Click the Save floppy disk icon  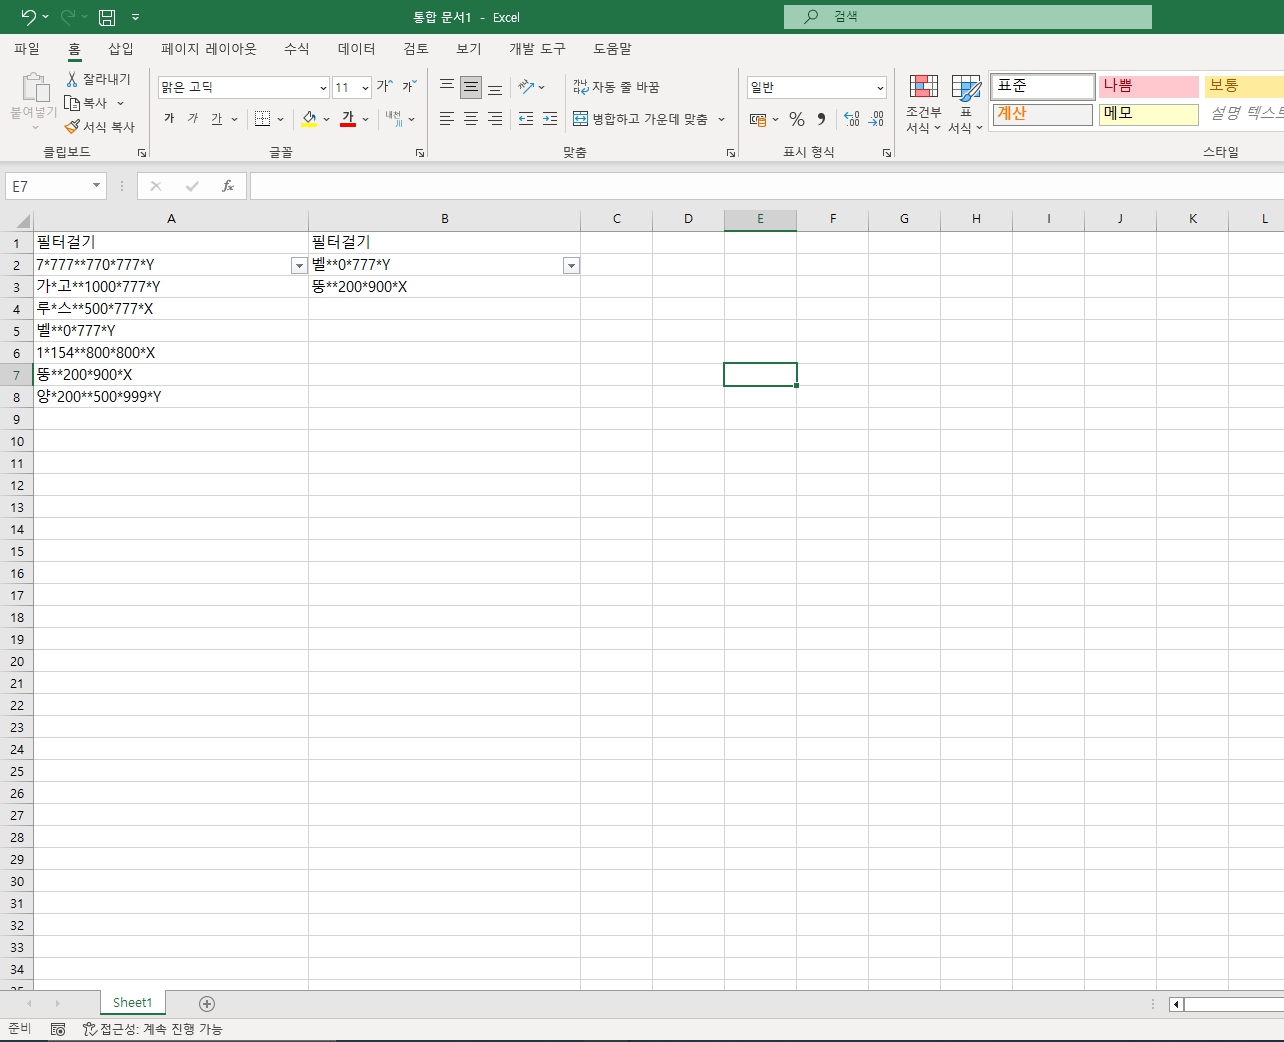(x=107, y=17)
